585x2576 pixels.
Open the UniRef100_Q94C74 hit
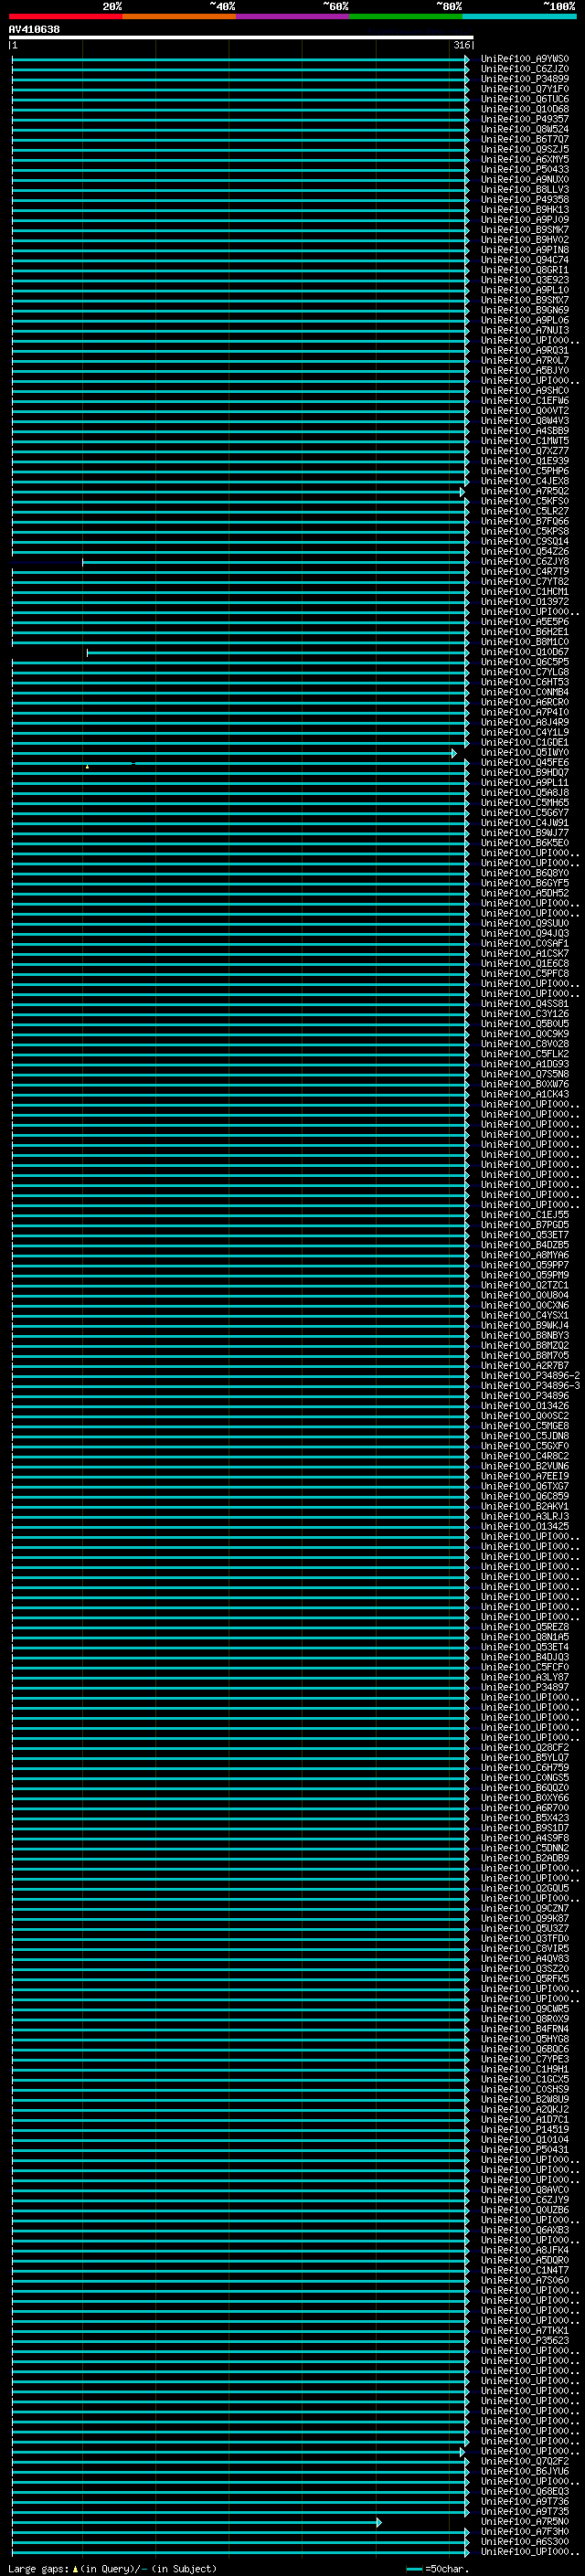click(x=524, y=260)
